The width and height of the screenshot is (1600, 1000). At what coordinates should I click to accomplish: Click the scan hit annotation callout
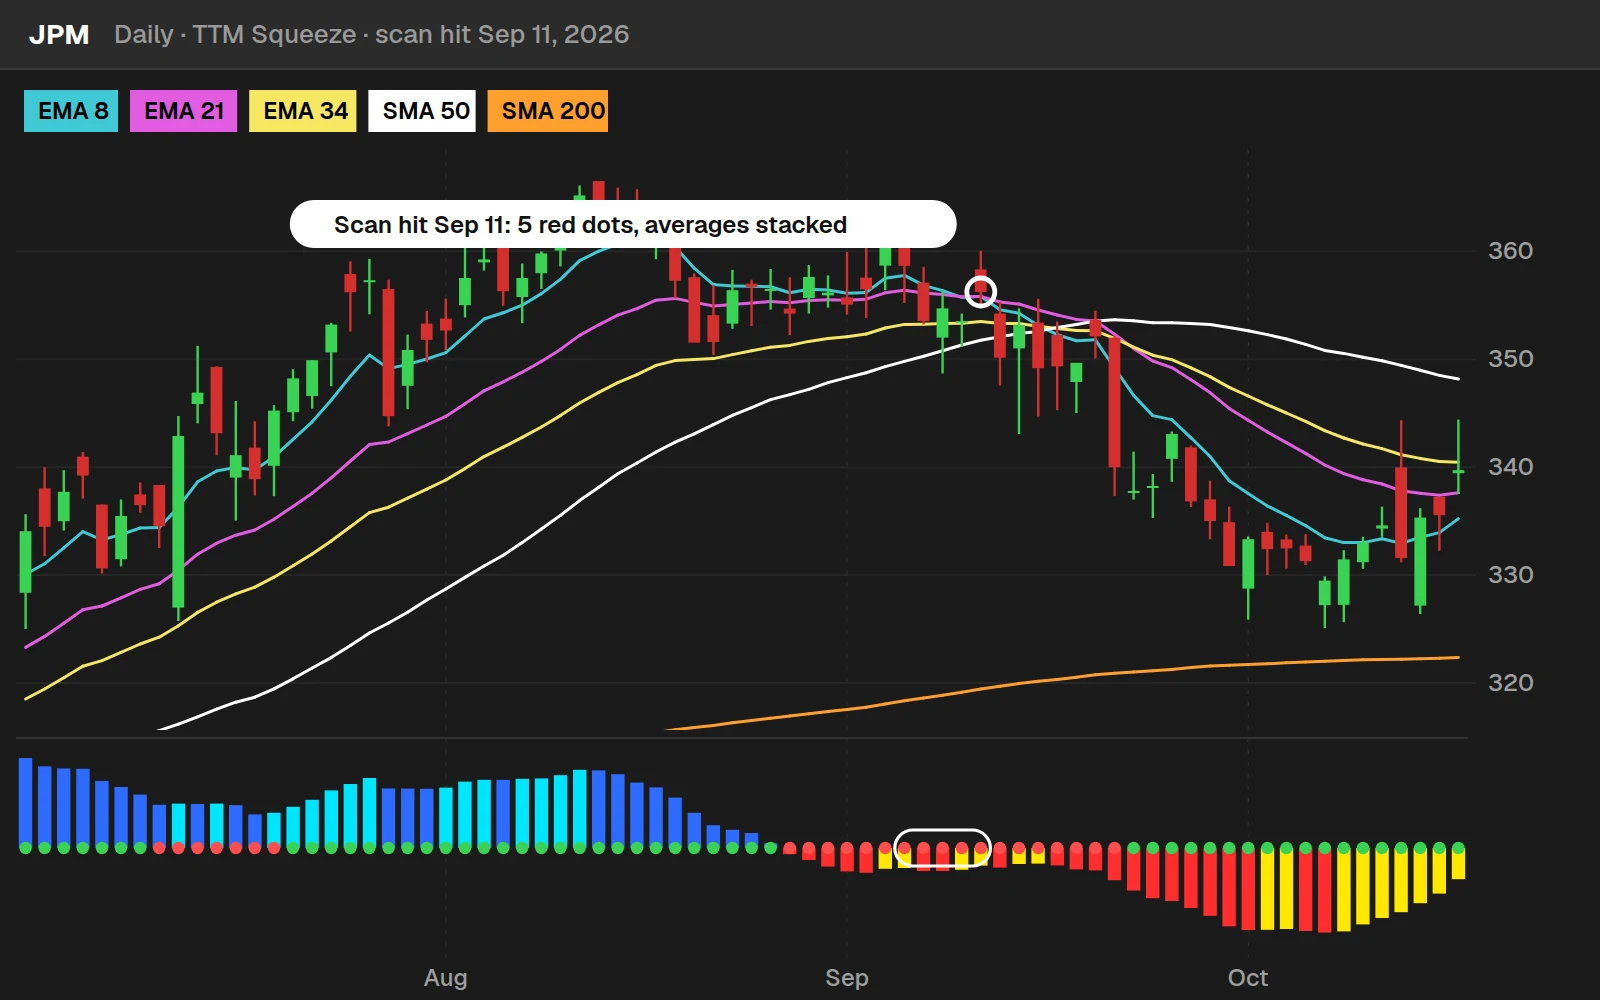click(x=623, y=224)
